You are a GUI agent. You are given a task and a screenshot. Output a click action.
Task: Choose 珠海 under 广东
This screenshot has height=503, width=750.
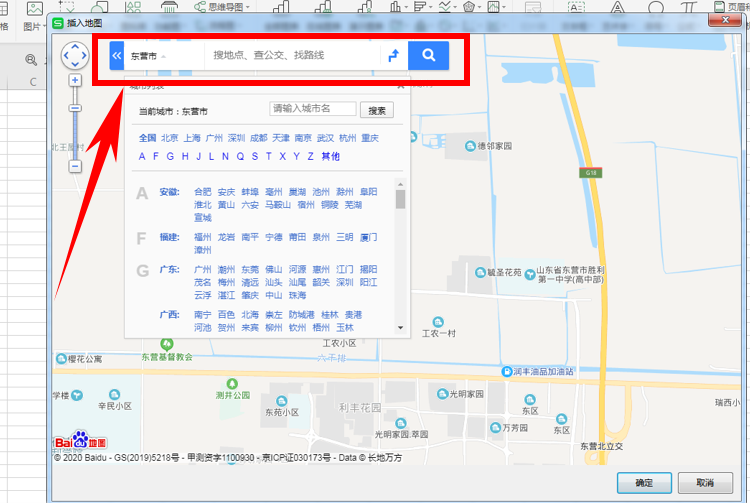pos(298,295)
